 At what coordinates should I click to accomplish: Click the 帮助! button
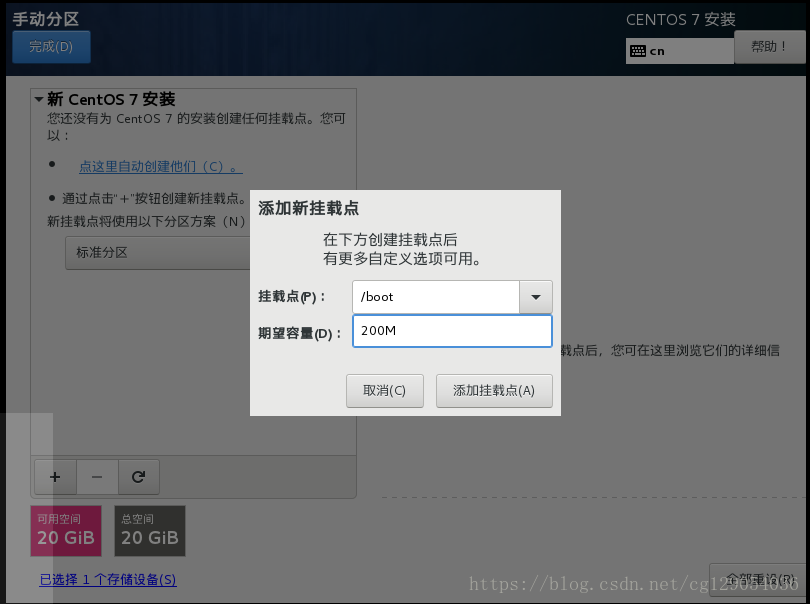[x=769, y=47]
